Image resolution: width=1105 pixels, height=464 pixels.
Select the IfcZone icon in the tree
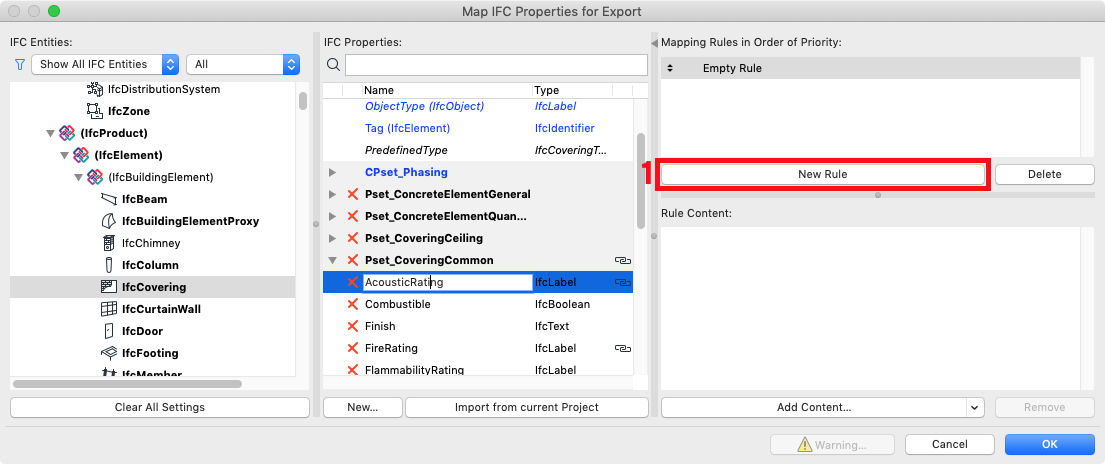pyautogui.click(x=94, y=111)
